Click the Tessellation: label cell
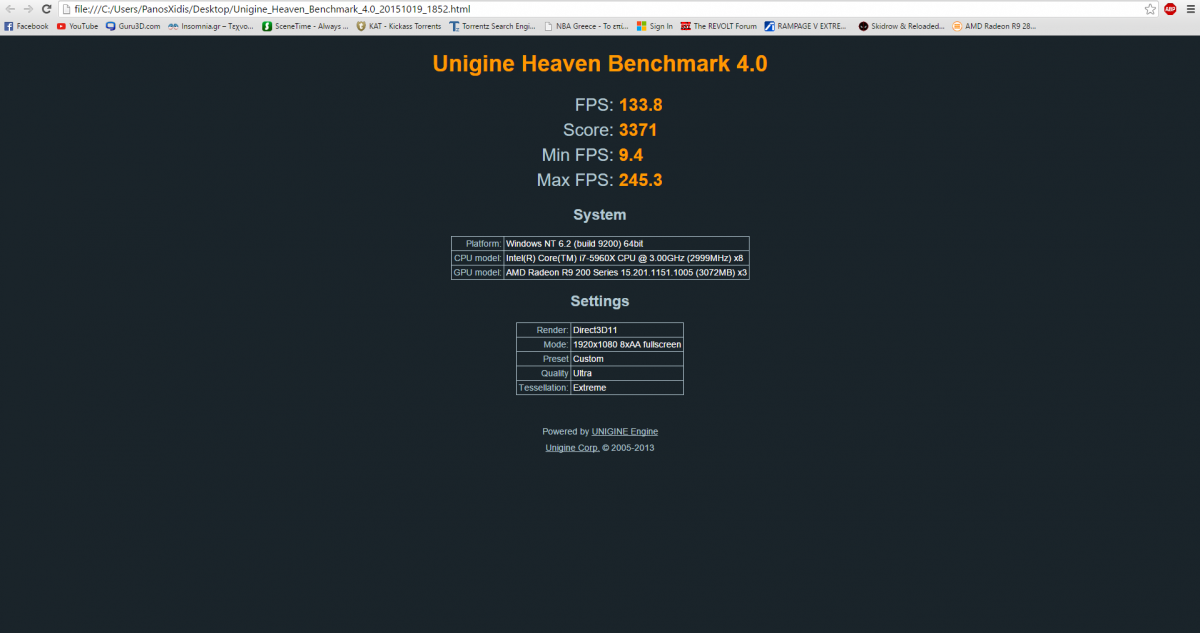The image size is (1200, 633). click(543, 388)
